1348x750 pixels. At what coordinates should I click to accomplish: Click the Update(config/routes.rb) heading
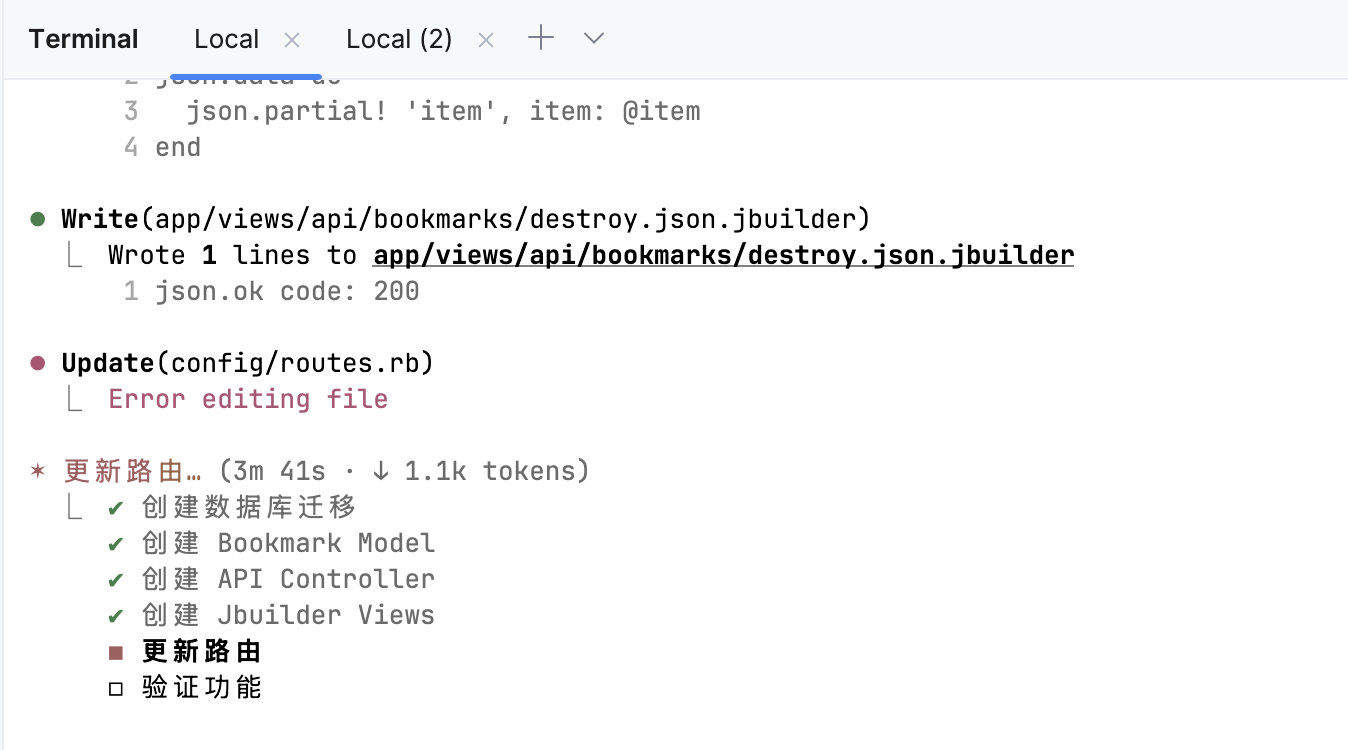248,363
